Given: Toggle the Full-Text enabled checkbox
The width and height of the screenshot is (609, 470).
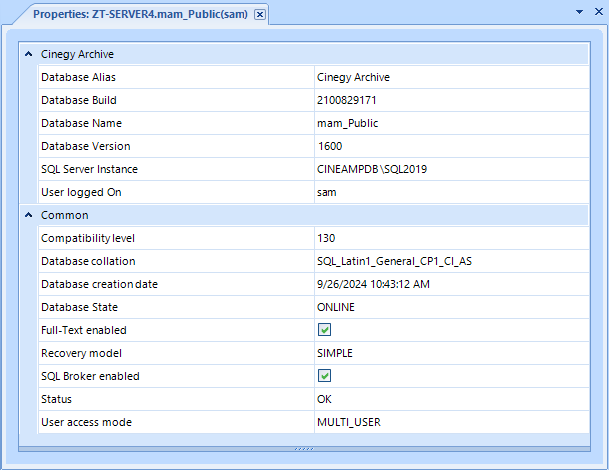Looking at the screenshot, I should (x=324, y=330).
